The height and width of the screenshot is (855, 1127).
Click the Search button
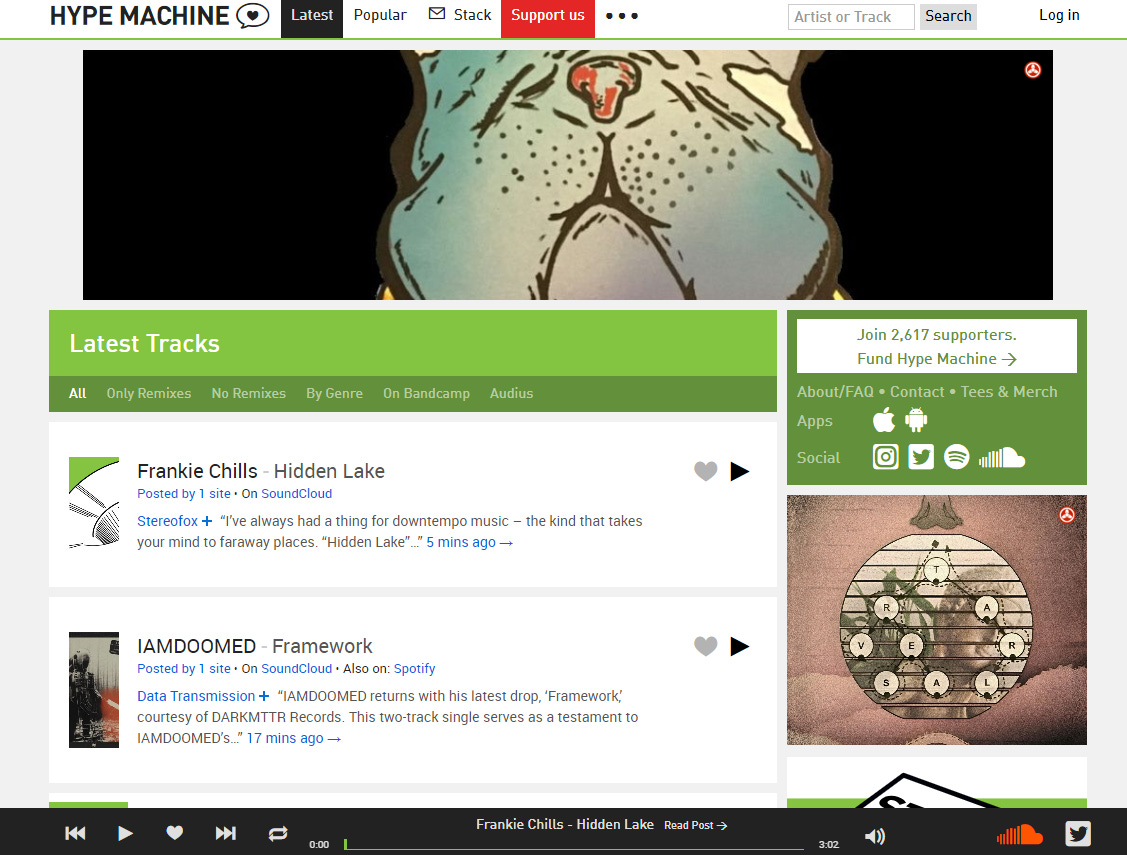coord(948,17)
